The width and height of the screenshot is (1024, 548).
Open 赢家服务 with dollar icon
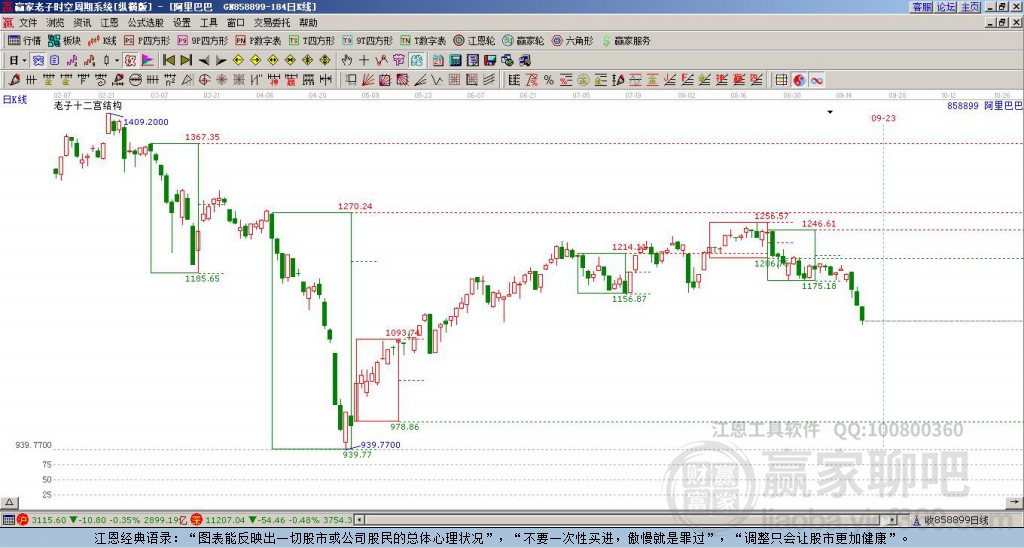pos(626,40)
